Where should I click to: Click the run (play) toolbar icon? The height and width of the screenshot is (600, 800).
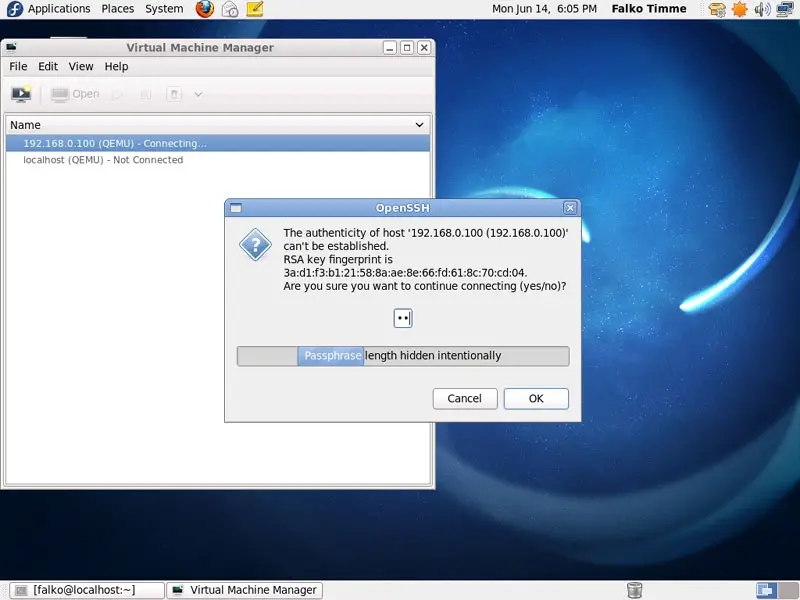[117, 94]
